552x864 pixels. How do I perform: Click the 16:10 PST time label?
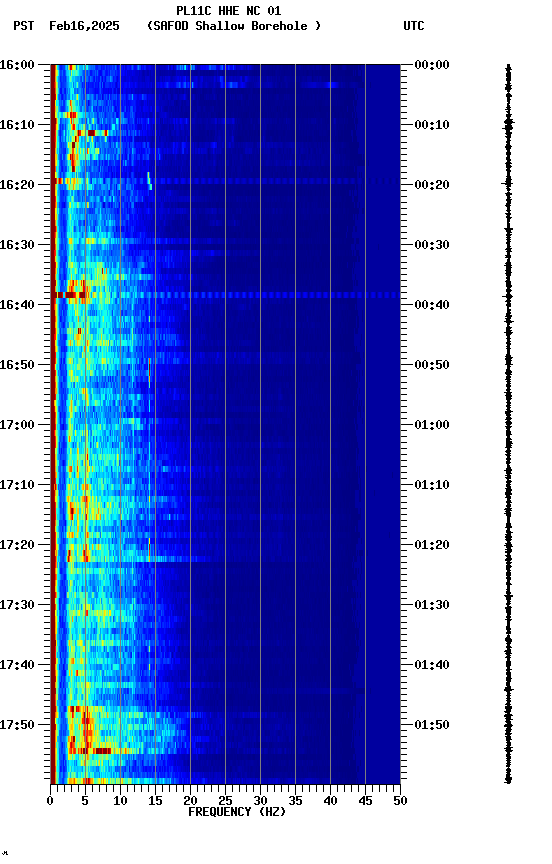tap(17, 125)
